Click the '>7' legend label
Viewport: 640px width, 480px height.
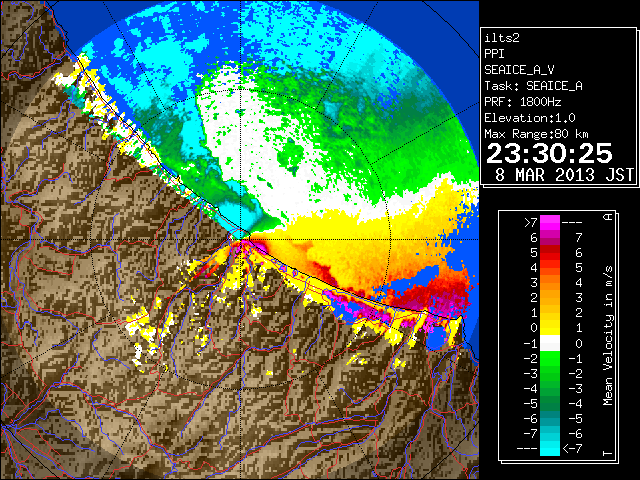(531, 222)
